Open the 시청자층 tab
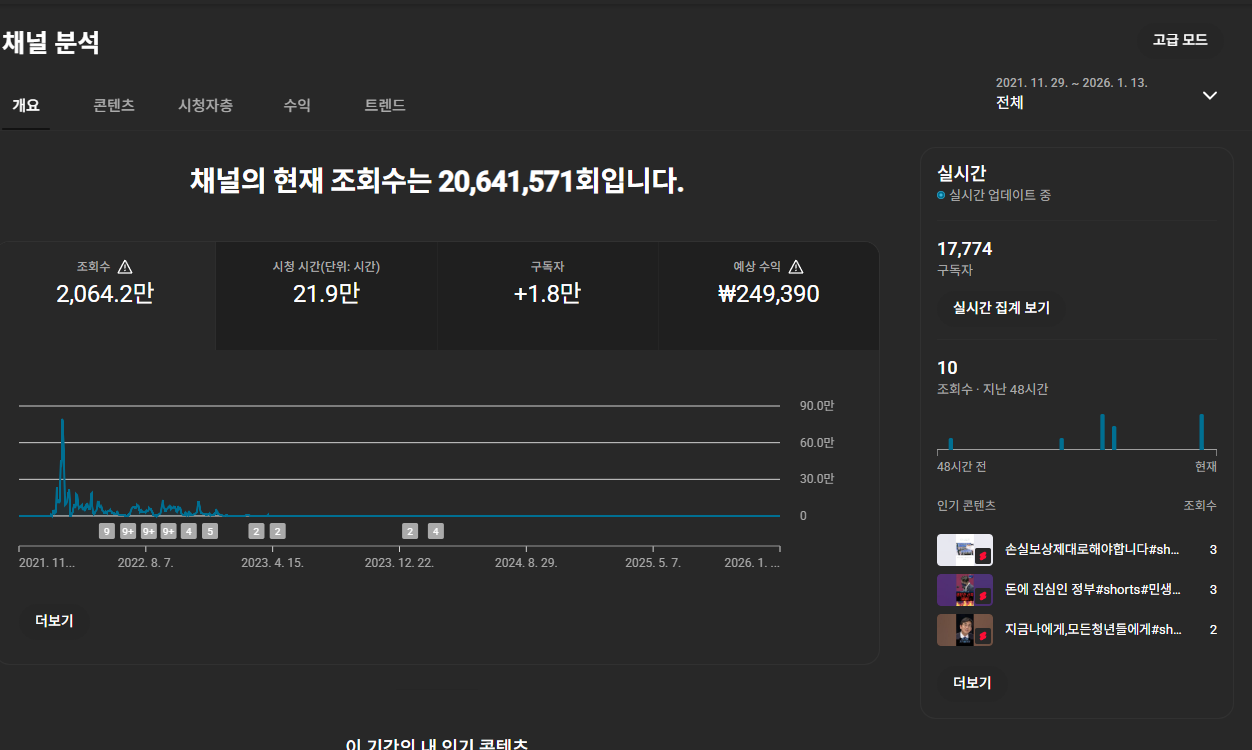1252x750 pixels. click(205, 105)
